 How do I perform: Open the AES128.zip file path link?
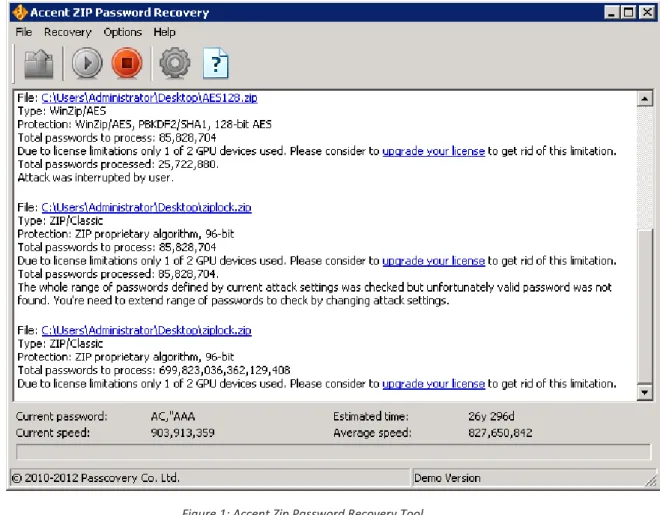(x=149, y=98)
